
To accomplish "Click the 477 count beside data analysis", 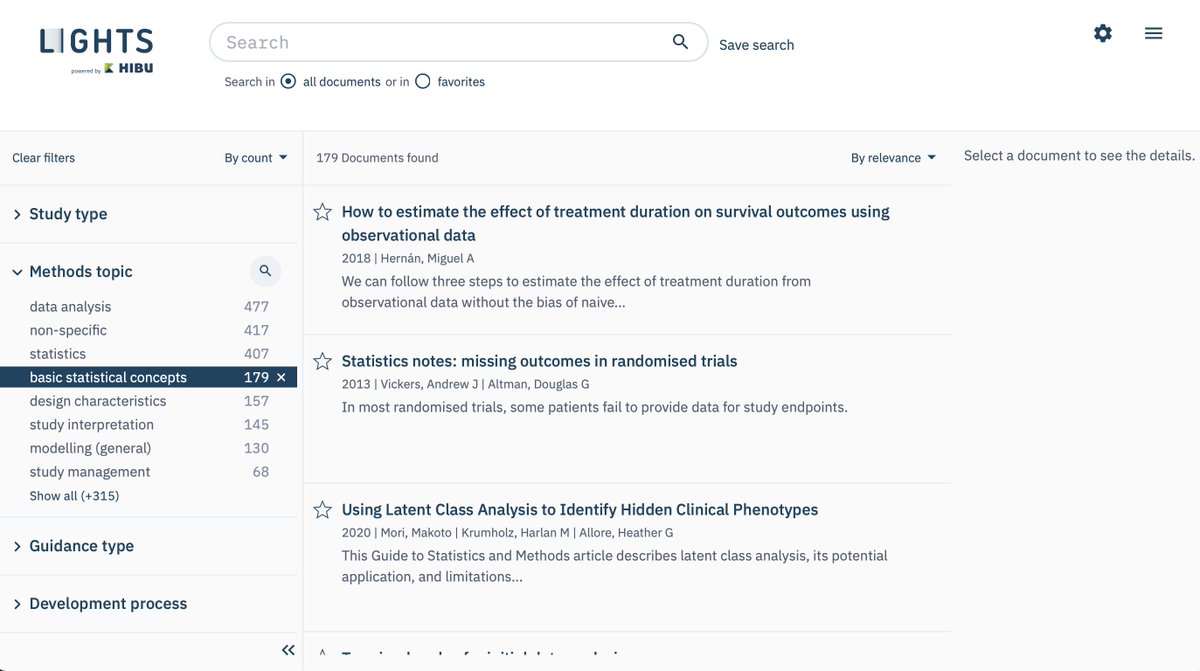I will 256,307.
